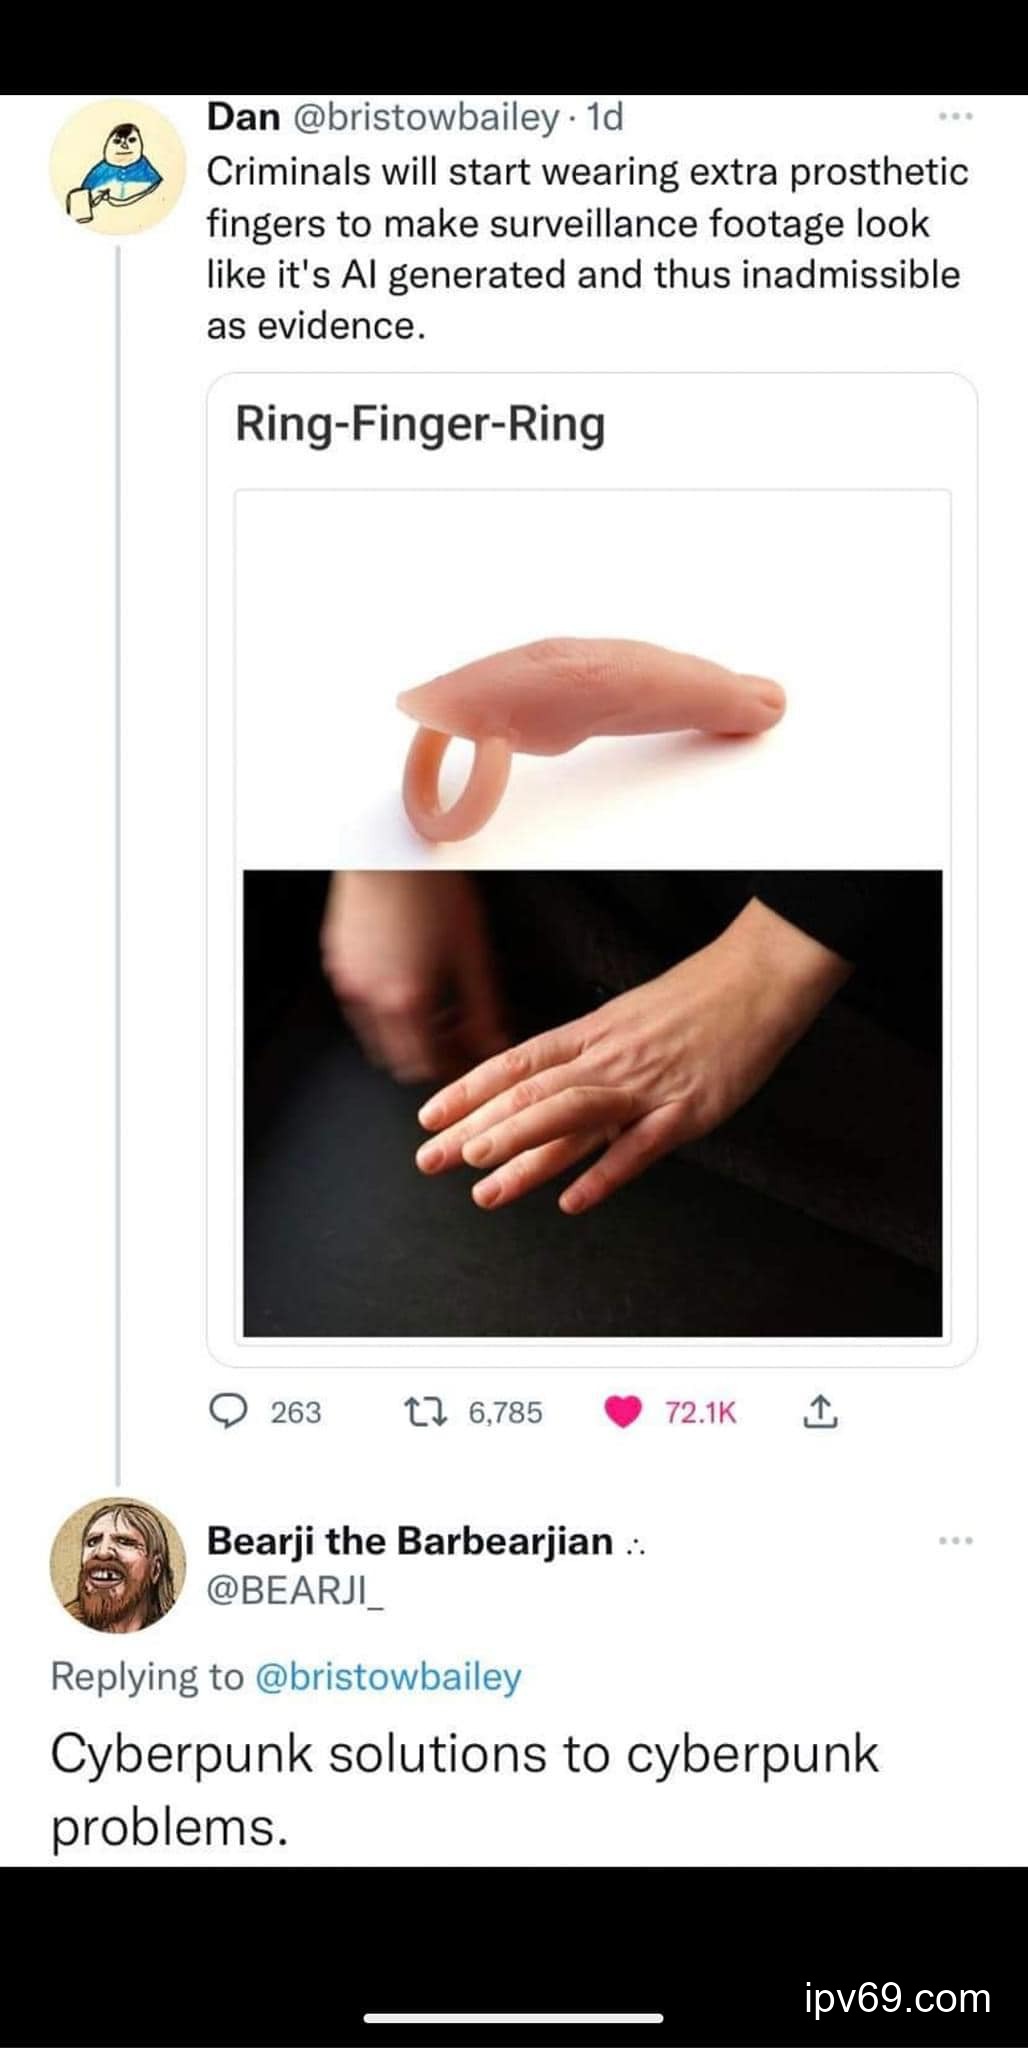Click Bearji the Barbearjian display name
Image resolution: width=1028 pixels, height=2048 pixels.
(x=409, y=1541)
